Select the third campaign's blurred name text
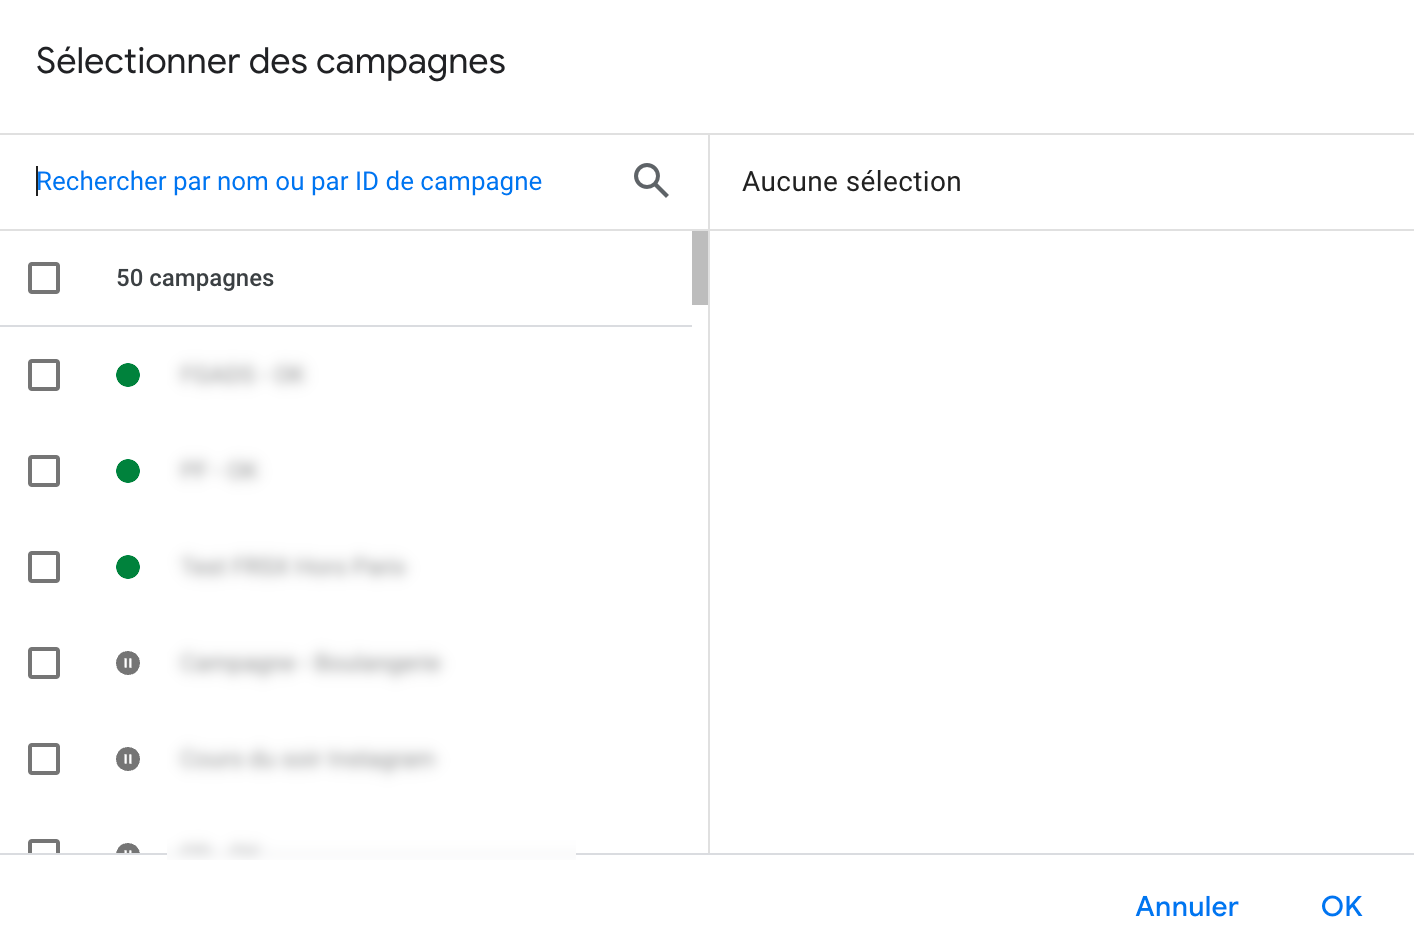The image size is (1414, 948). [x=293, y=567]
